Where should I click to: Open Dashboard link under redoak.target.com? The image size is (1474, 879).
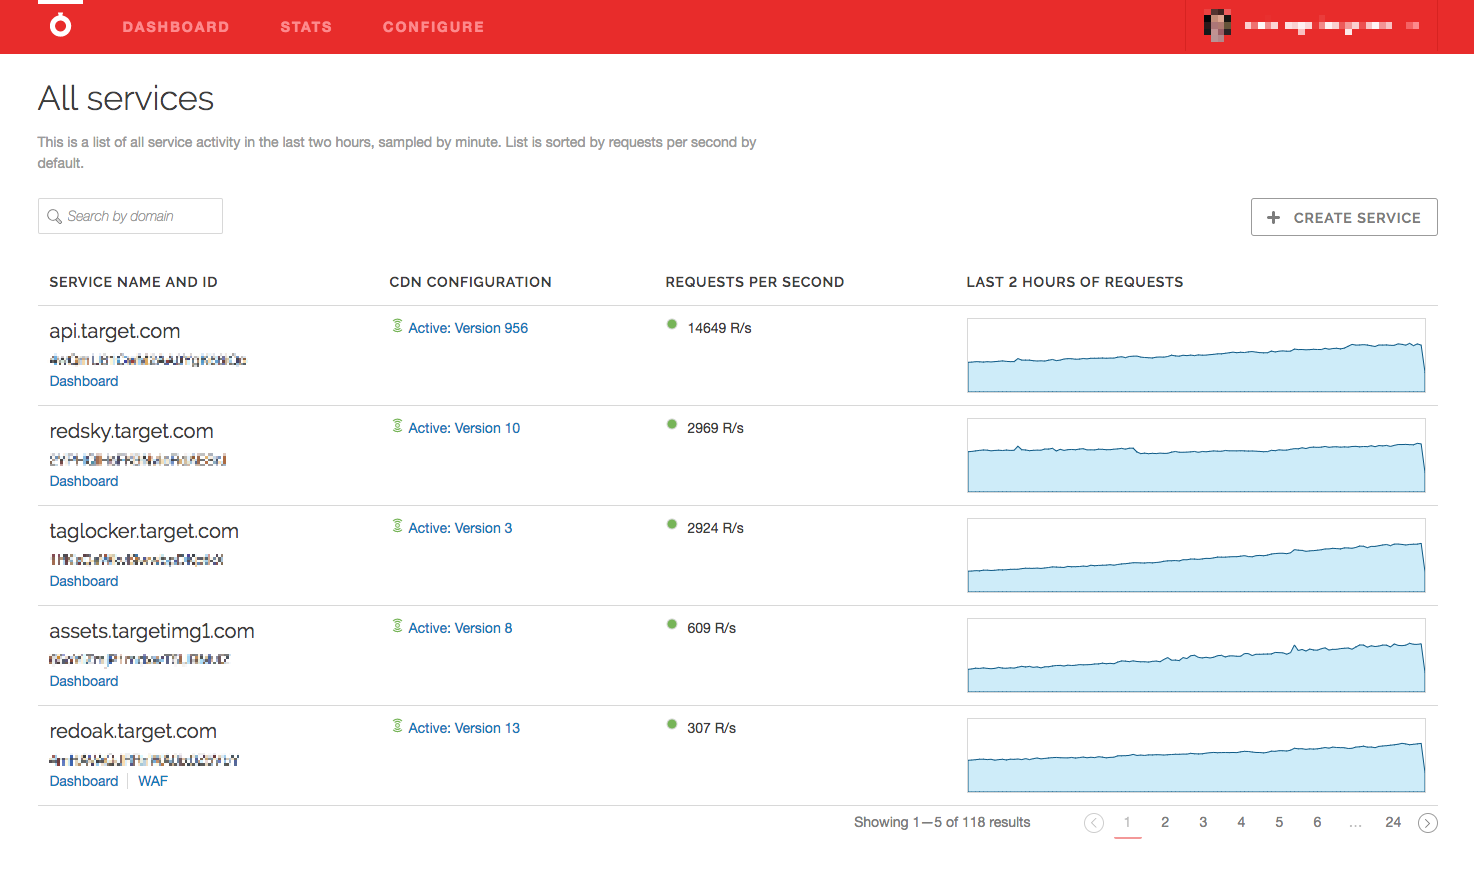coord(84,781)
